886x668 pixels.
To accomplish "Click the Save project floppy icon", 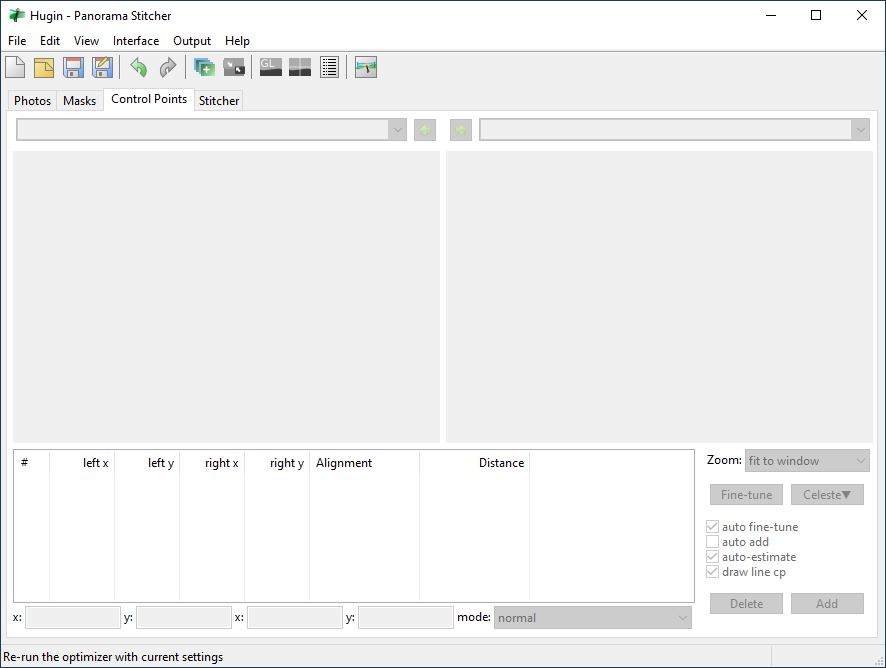I will click(73, 67).
